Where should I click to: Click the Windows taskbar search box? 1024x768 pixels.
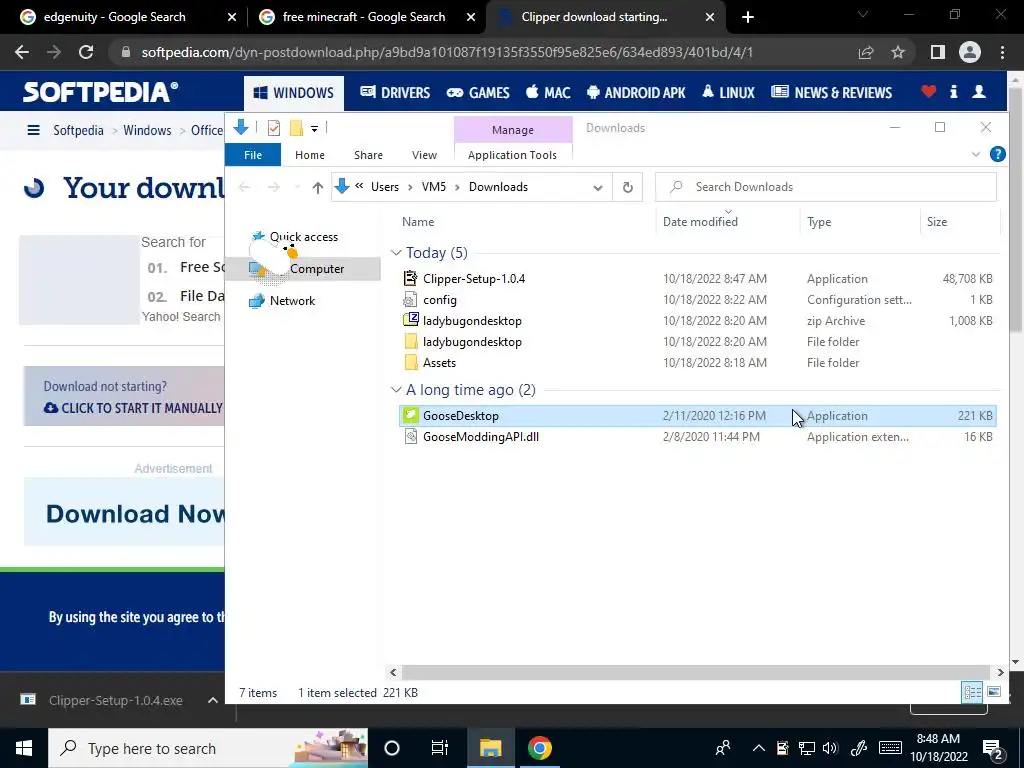pyautogui.click(x=208, y=748)
